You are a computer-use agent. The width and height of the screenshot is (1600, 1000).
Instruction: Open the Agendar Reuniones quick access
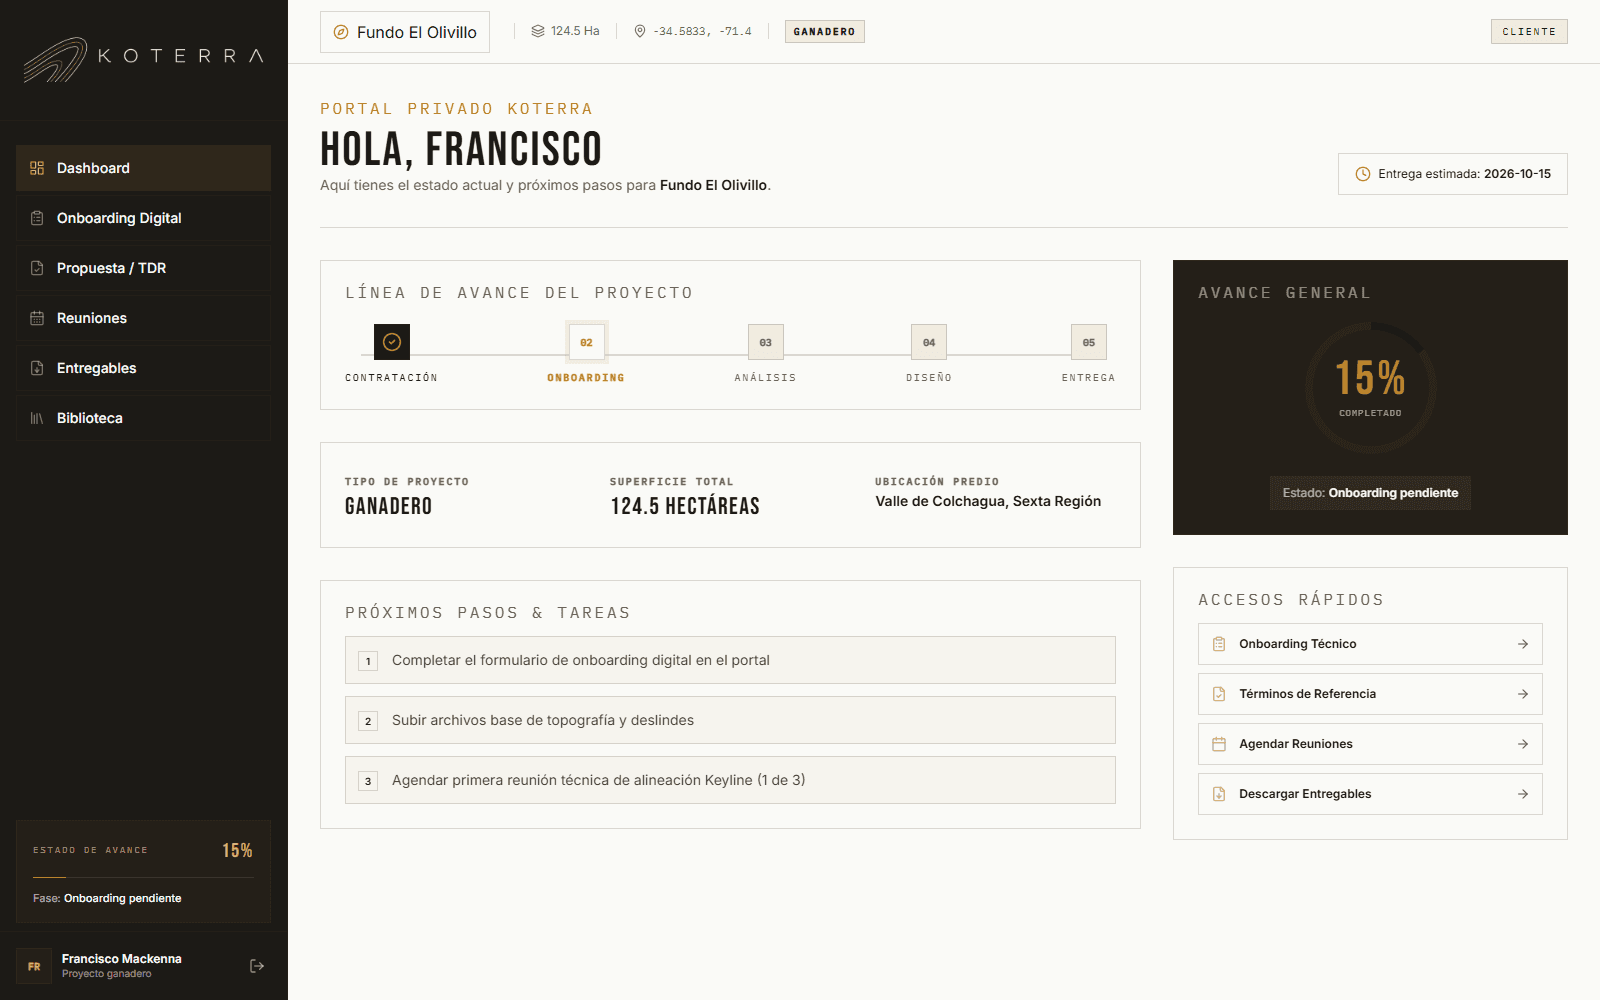(x=1370, y=744)
